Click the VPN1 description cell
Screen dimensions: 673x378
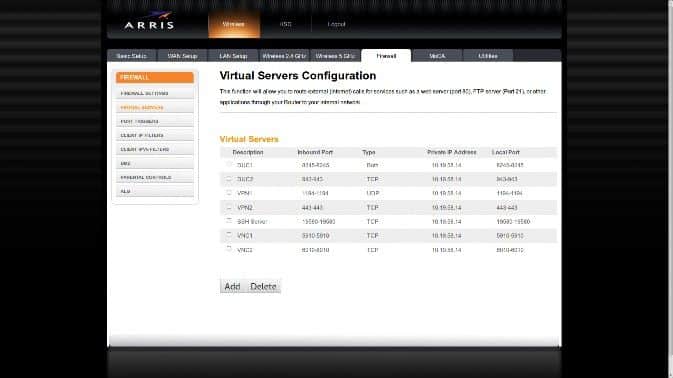245,194
